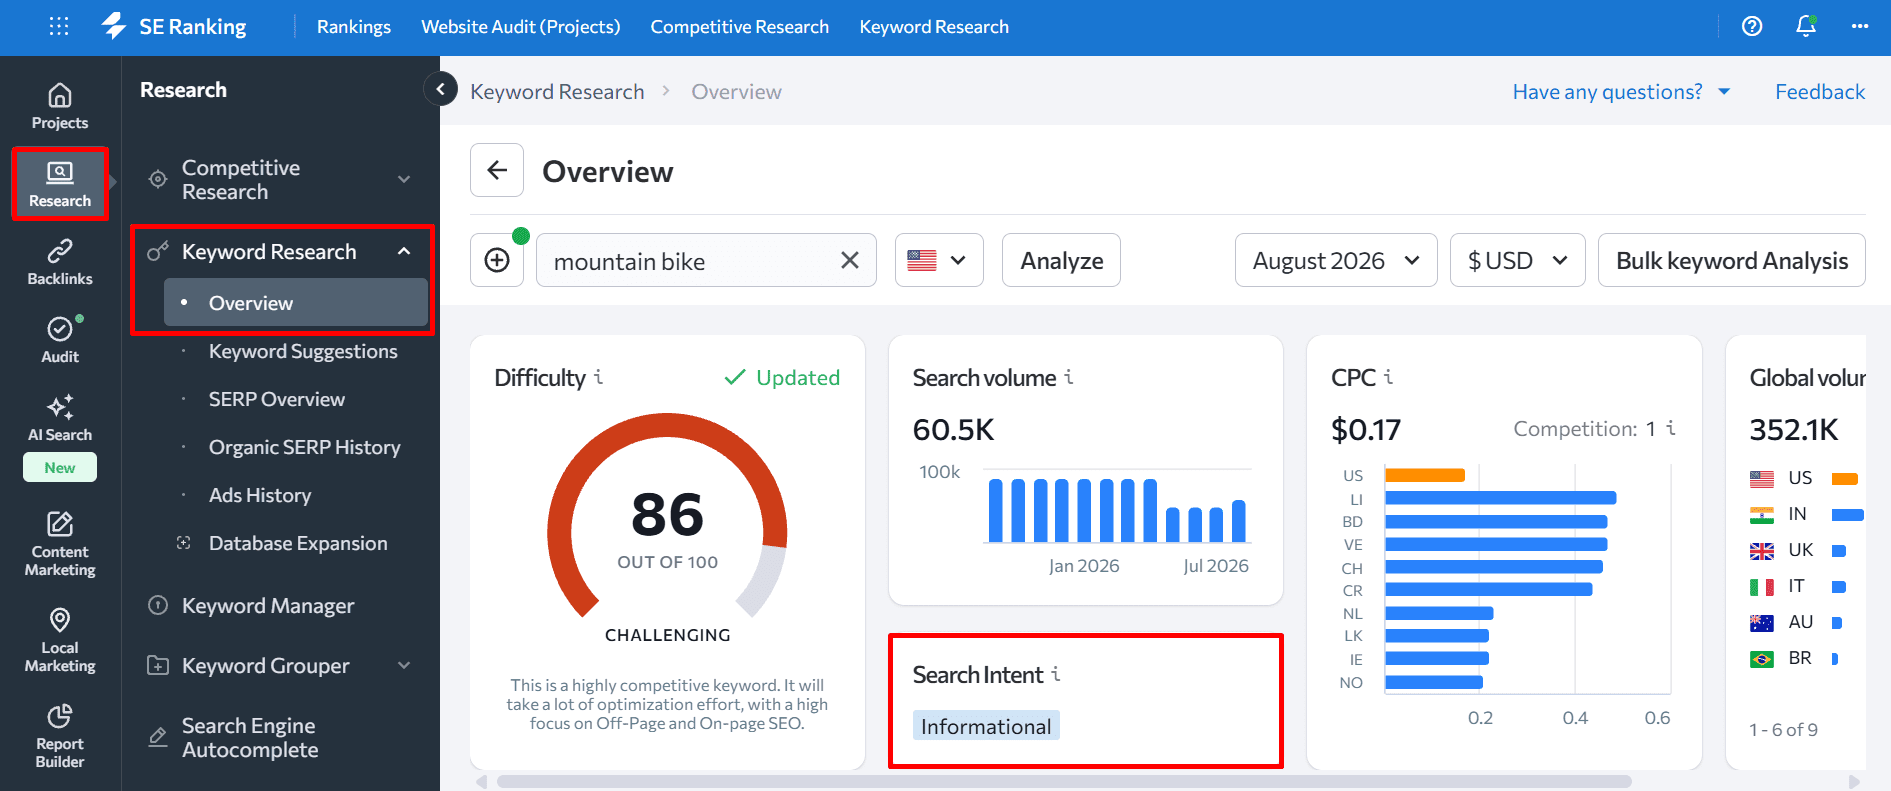The height and width of the screenshot is (791, 1891).
Task: Open Report Builder in the sidebar
Action: tap(60, 736)
